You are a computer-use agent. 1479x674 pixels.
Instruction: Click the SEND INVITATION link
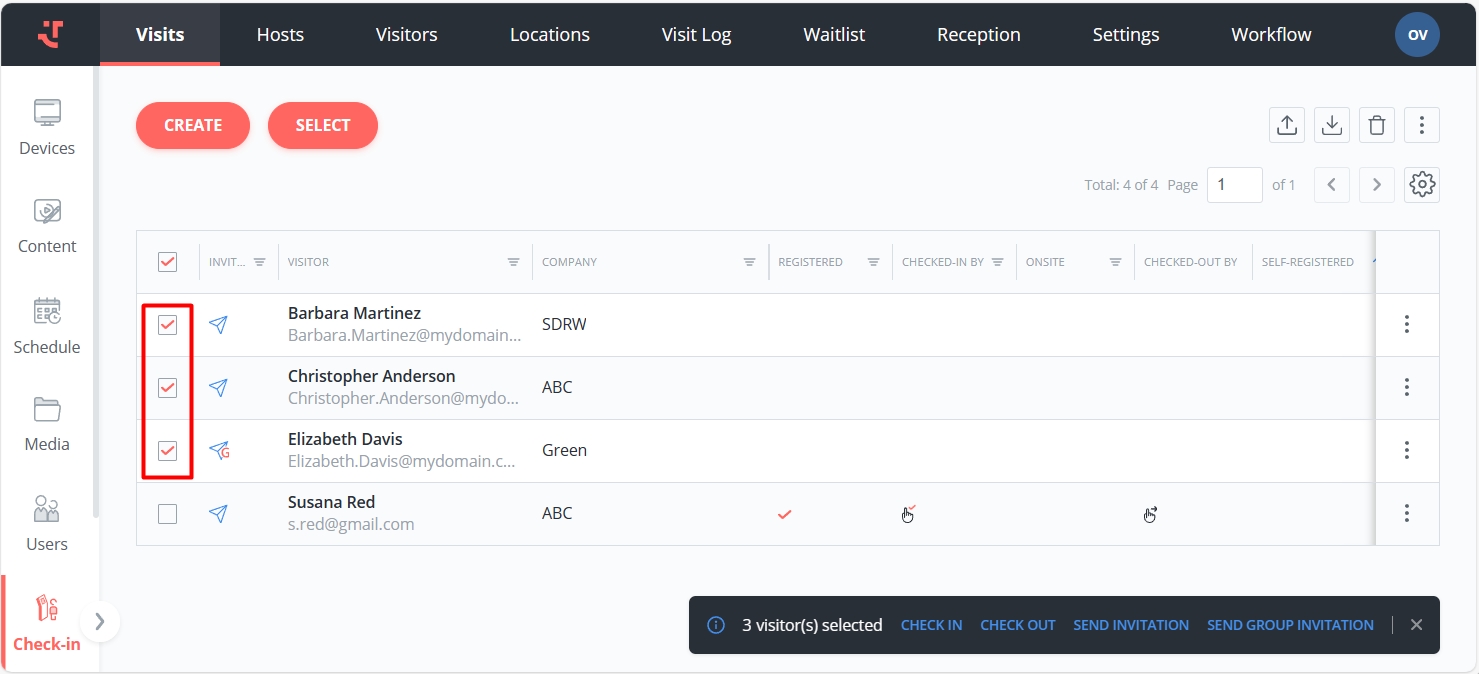coord(1131,625)
